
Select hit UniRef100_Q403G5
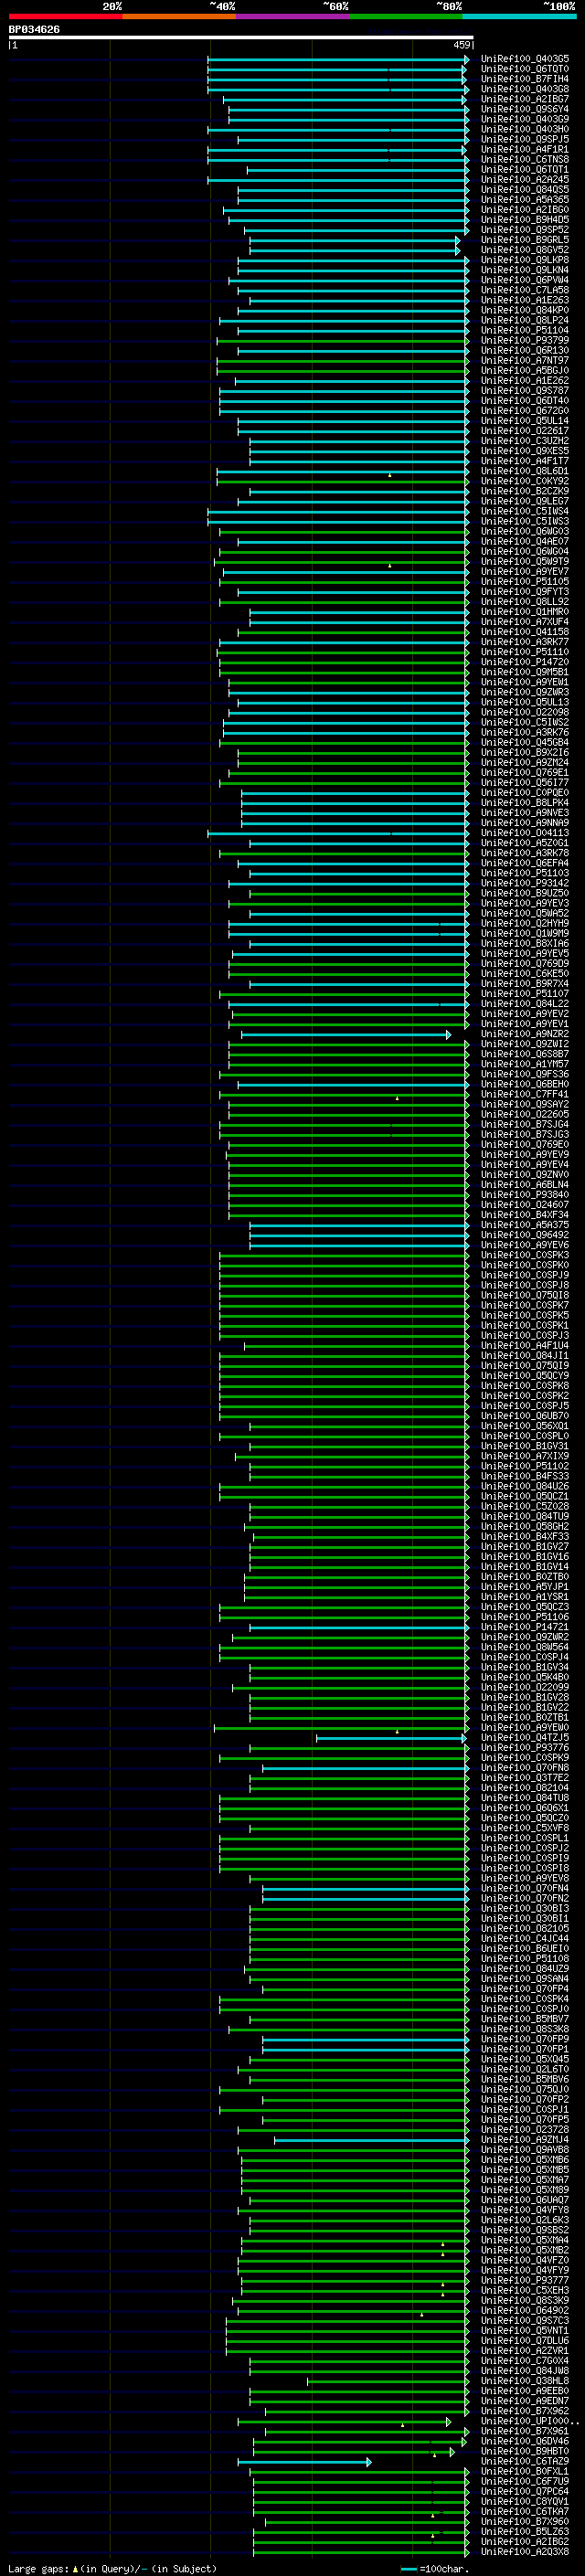525,60
